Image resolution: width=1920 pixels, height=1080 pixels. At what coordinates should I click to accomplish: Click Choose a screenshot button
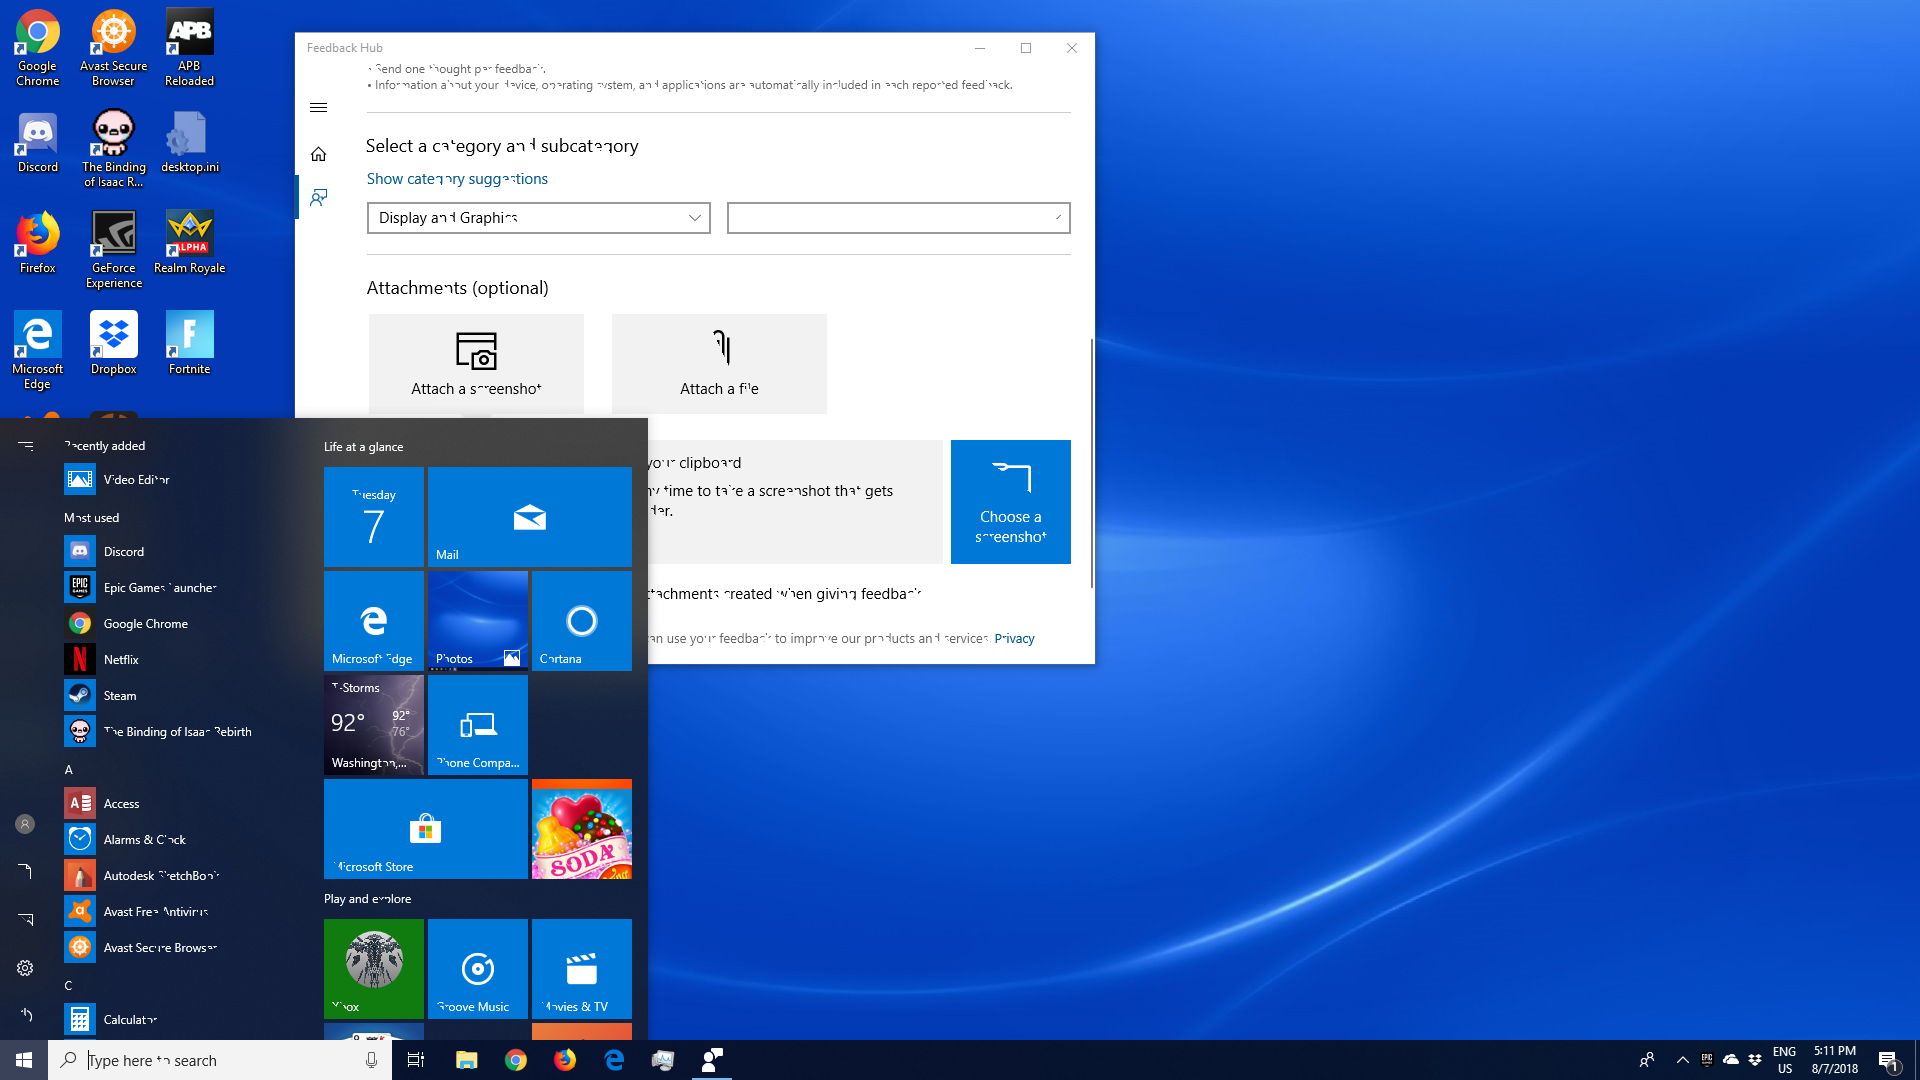(x=1011, y=502)
